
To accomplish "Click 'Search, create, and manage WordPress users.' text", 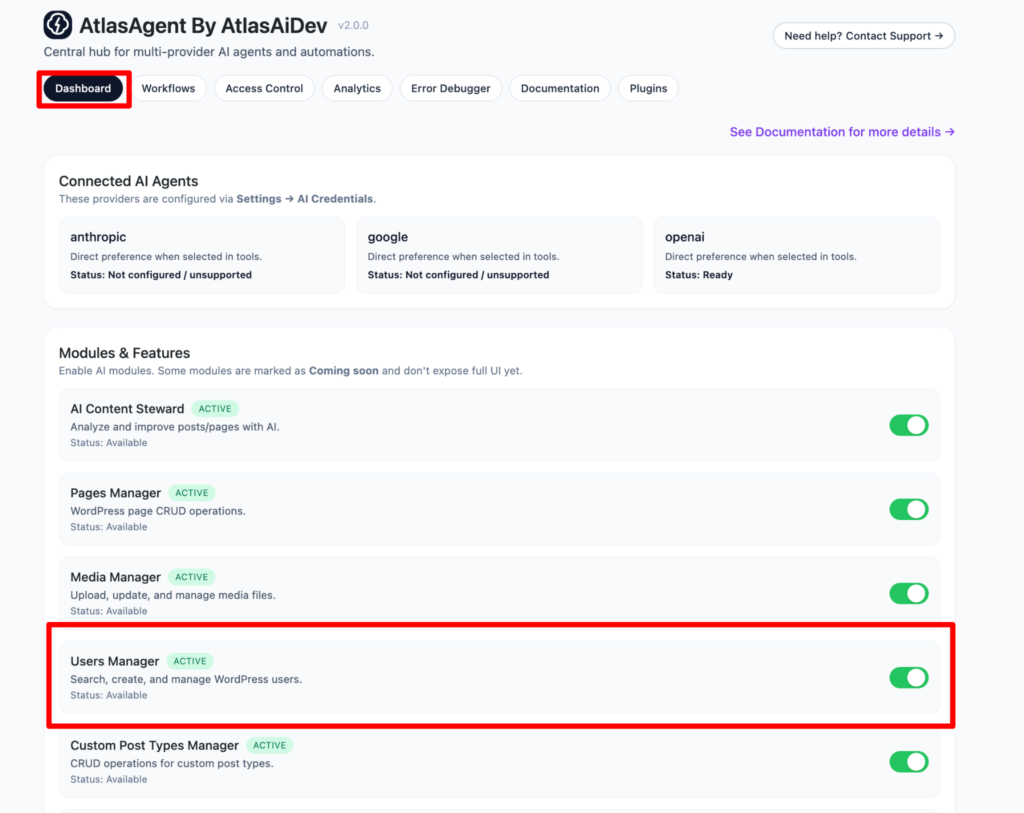I will [186, 680].
